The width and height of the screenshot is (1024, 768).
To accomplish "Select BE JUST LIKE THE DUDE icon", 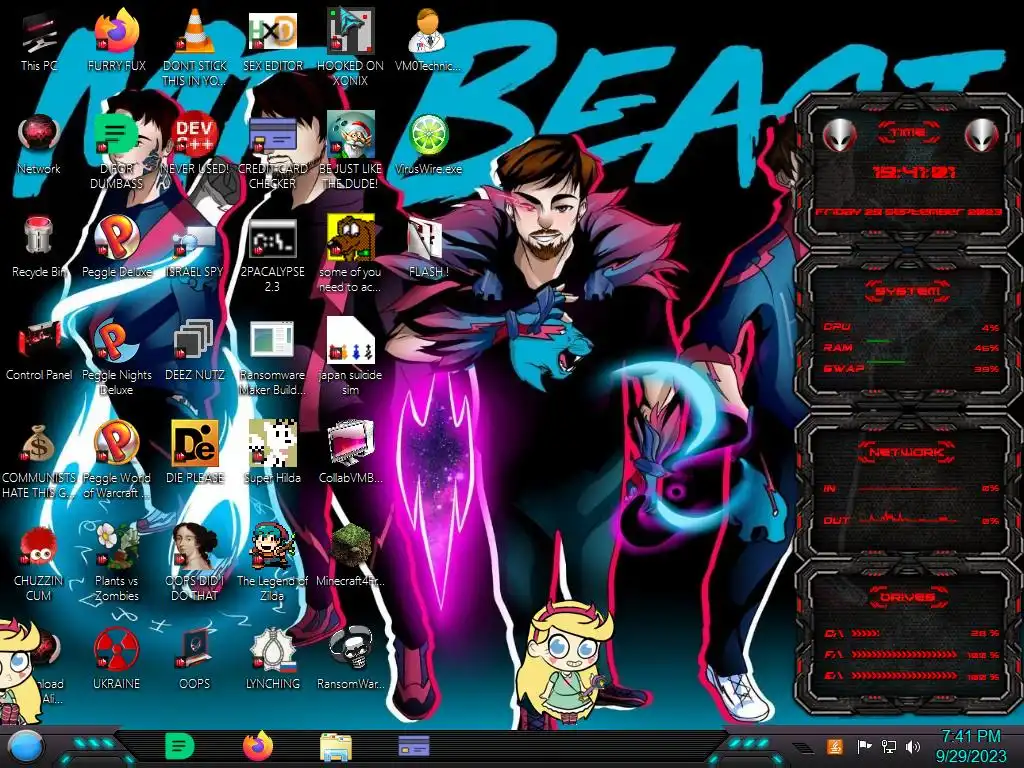I will (x=350, y=152).
